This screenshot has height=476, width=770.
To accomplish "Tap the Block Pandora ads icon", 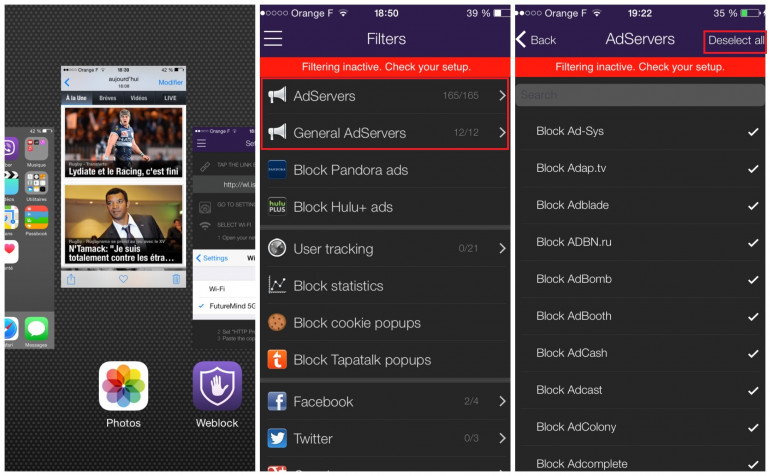I will tap(277, 170).
